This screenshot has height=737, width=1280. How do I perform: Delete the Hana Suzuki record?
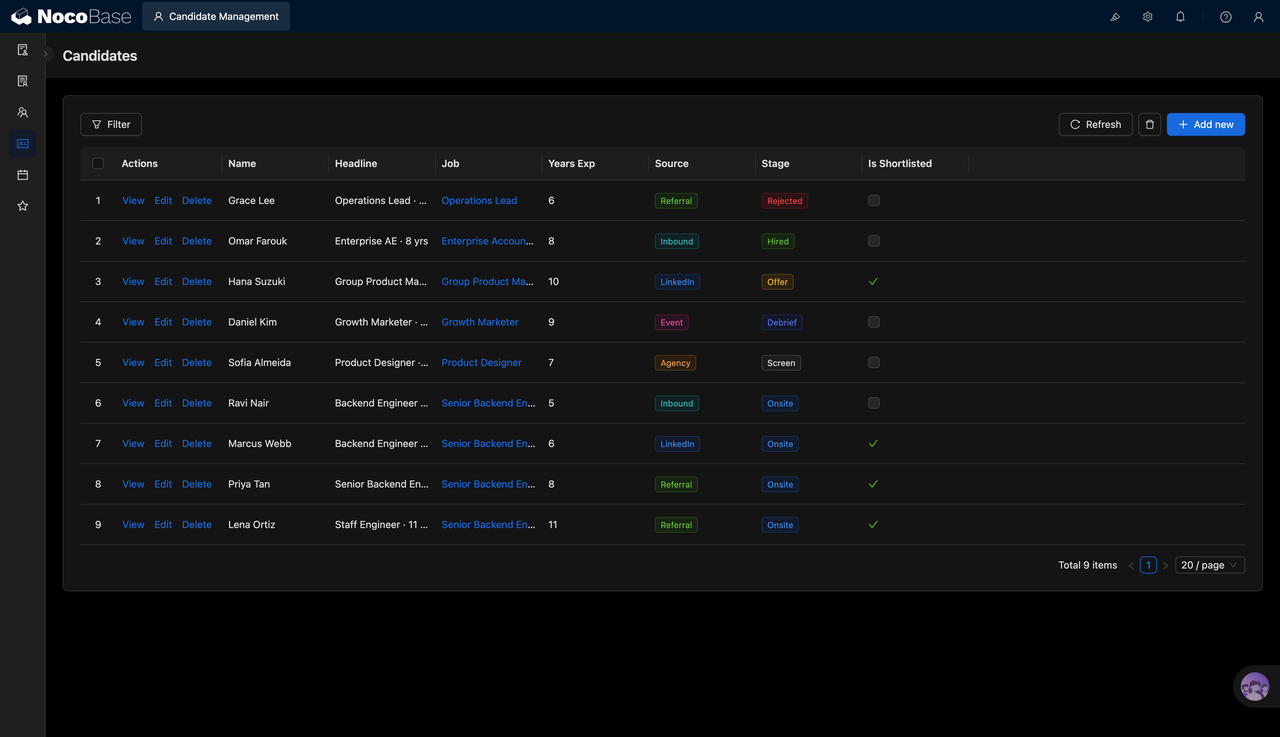coord(197,281)
